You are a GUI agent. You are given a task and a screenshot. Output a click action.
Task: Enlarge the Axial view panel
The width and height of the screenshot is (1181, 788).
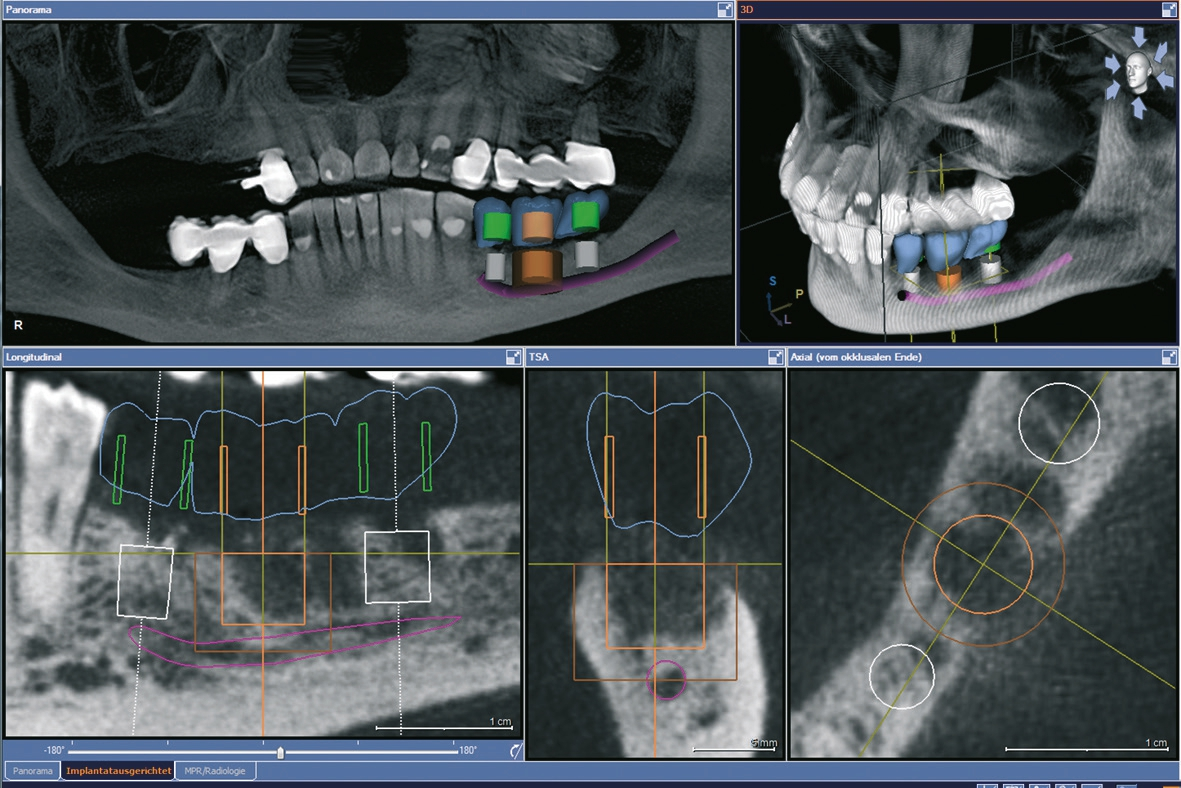click(x=1168, y=357)
